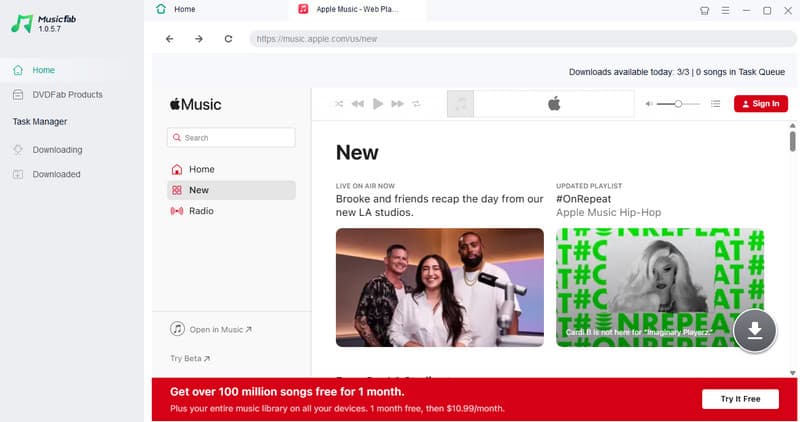Toggle shuffle in the player
The width and height of the screenshot is (800, 422).
click(339, 104)
